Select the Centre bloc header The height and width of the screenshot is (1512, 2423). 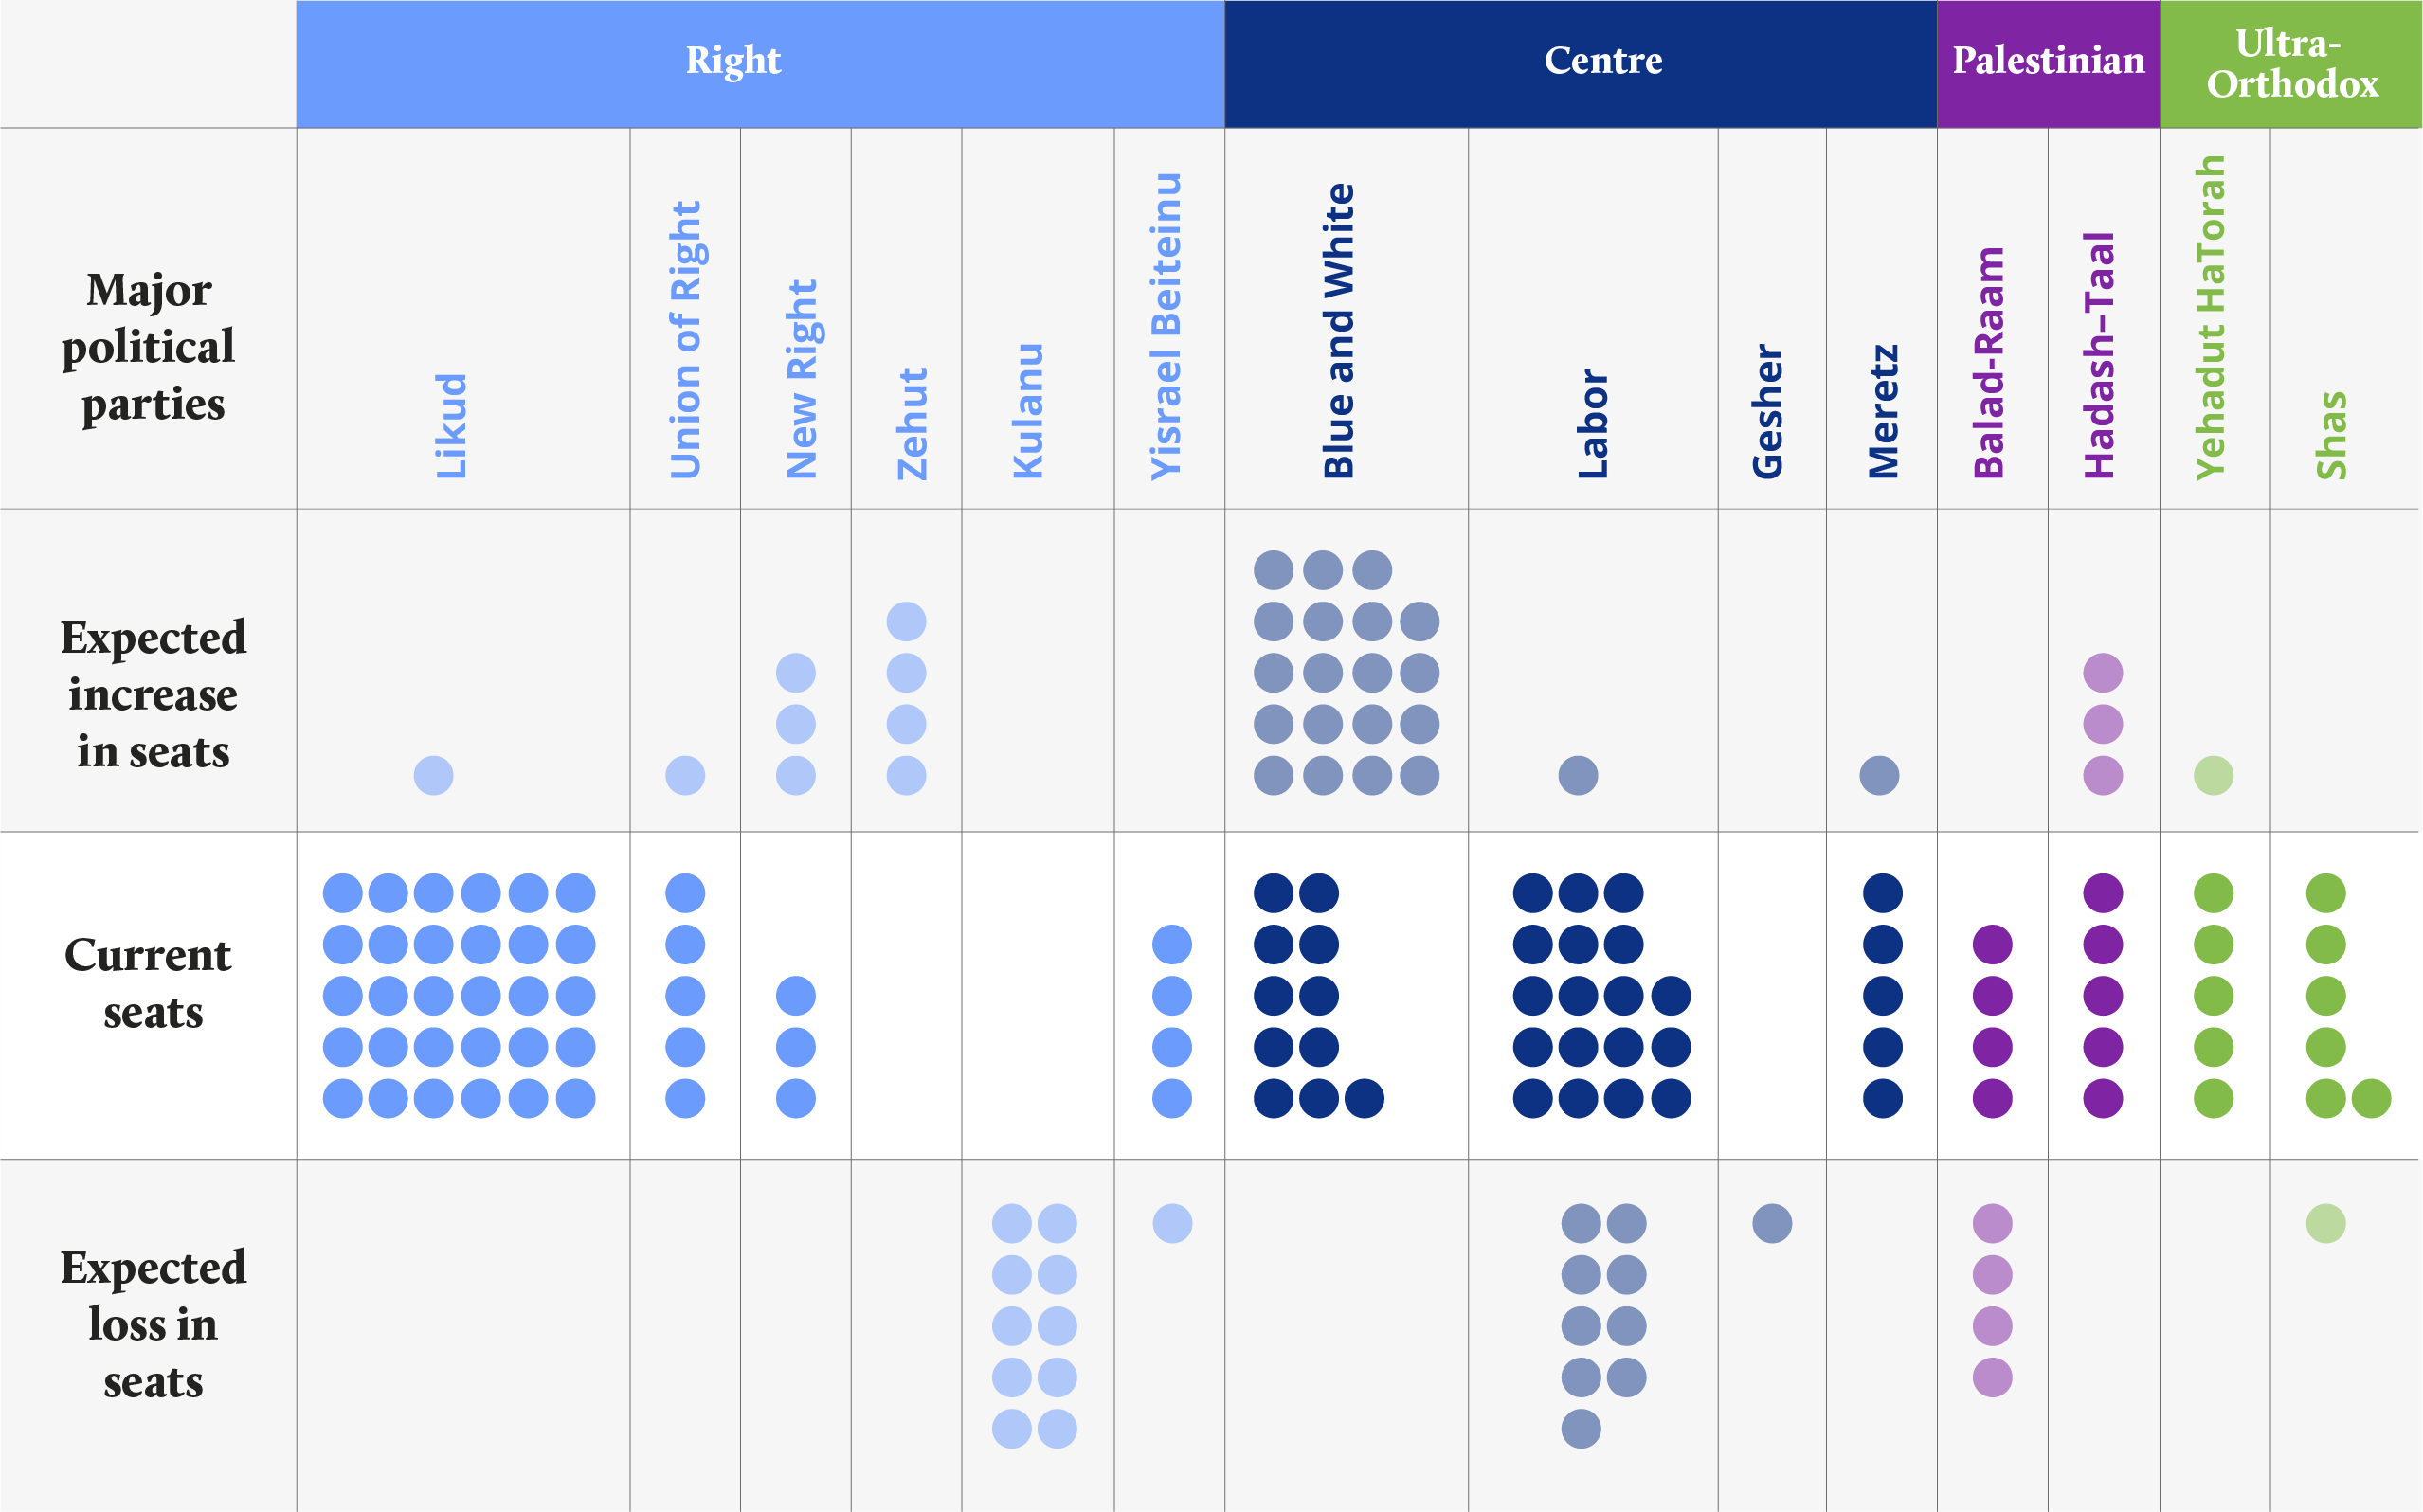pos(1602,62)
